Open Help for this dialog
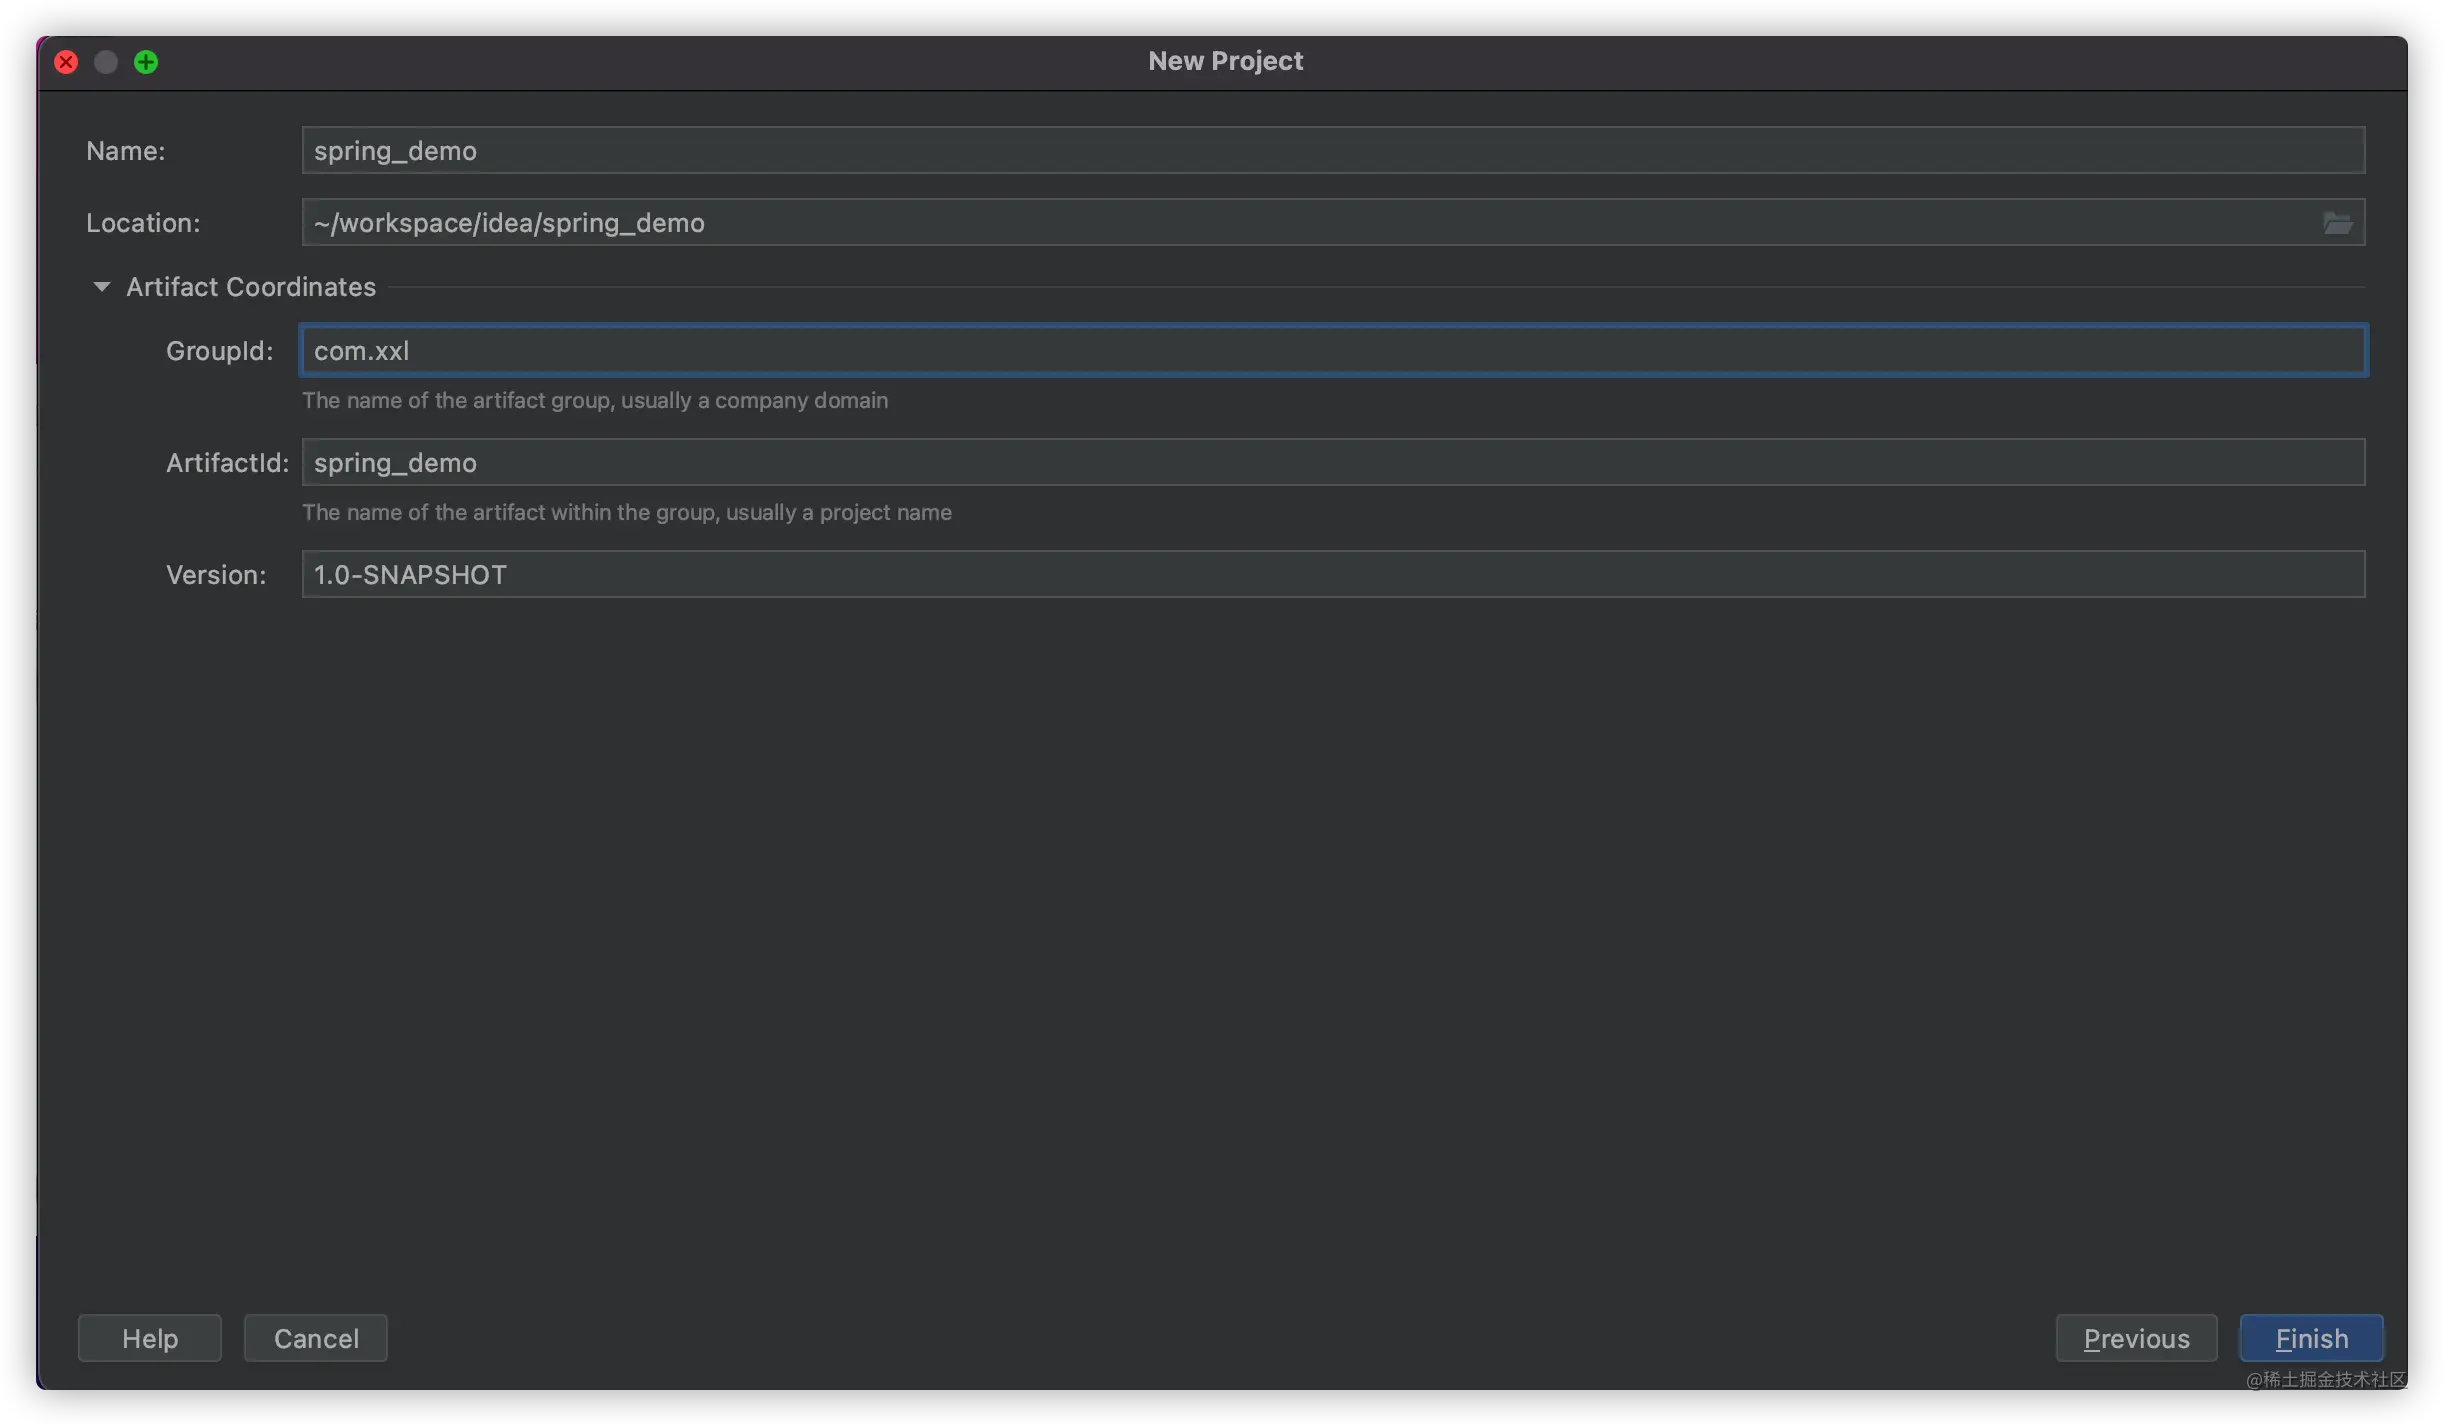Screen dimensions: 2444x1426 coord(150,1338)
